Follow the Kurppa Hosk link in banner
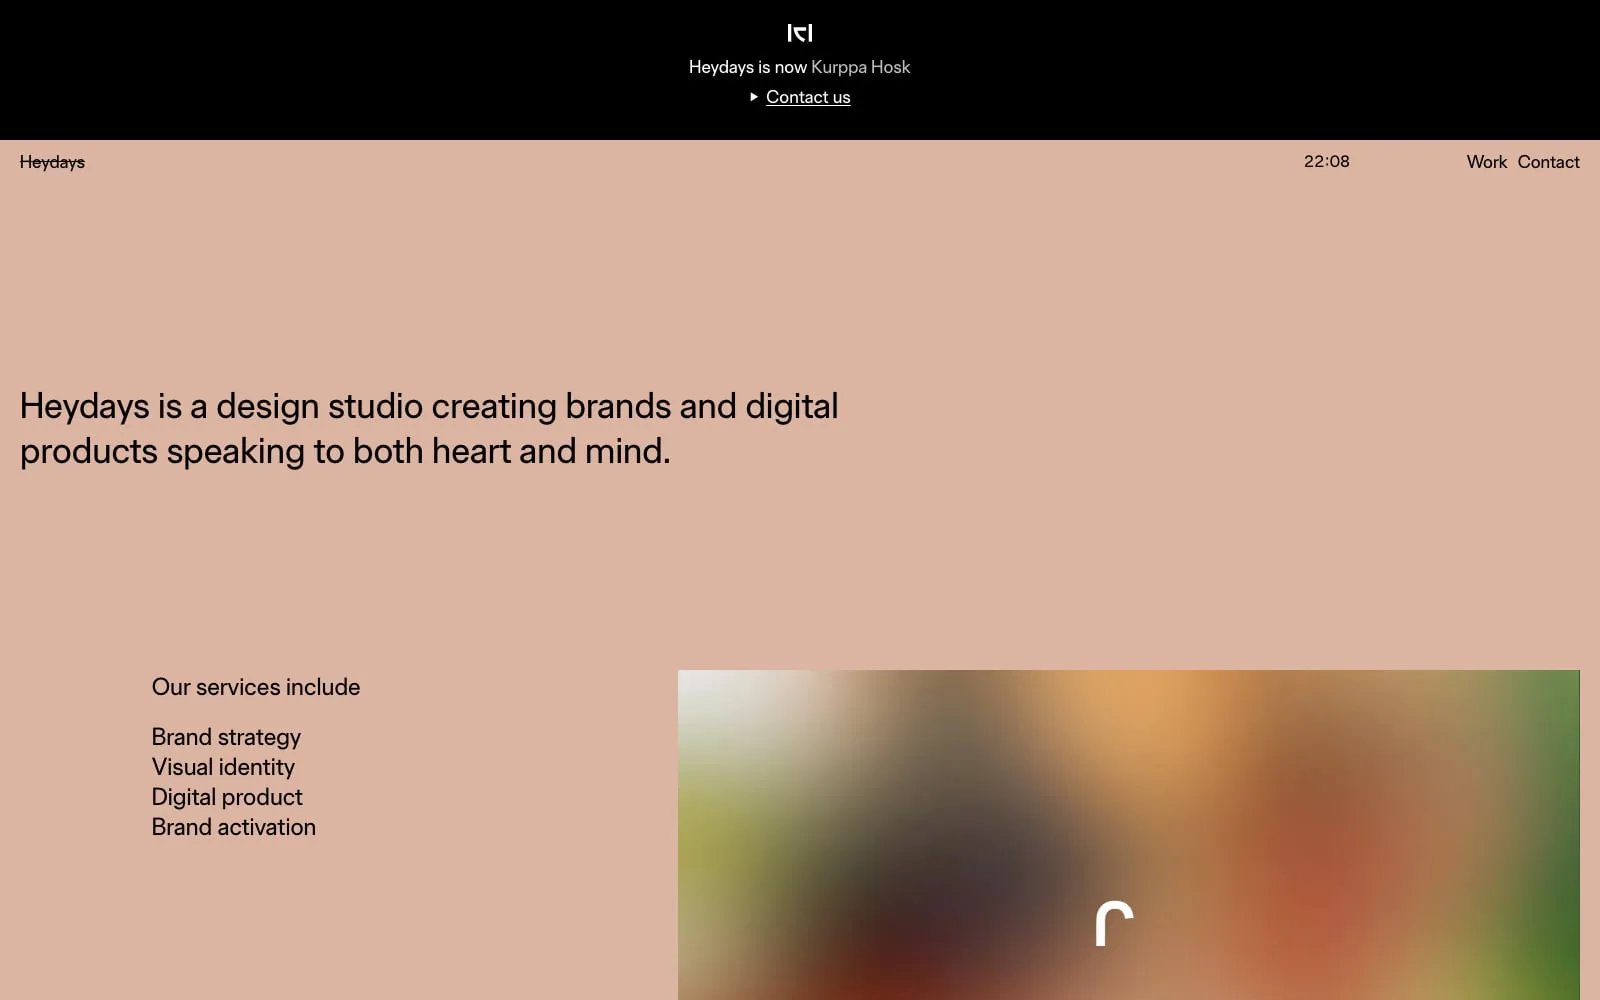The height and width of the screenshot is (1000, 1600). 860,67
